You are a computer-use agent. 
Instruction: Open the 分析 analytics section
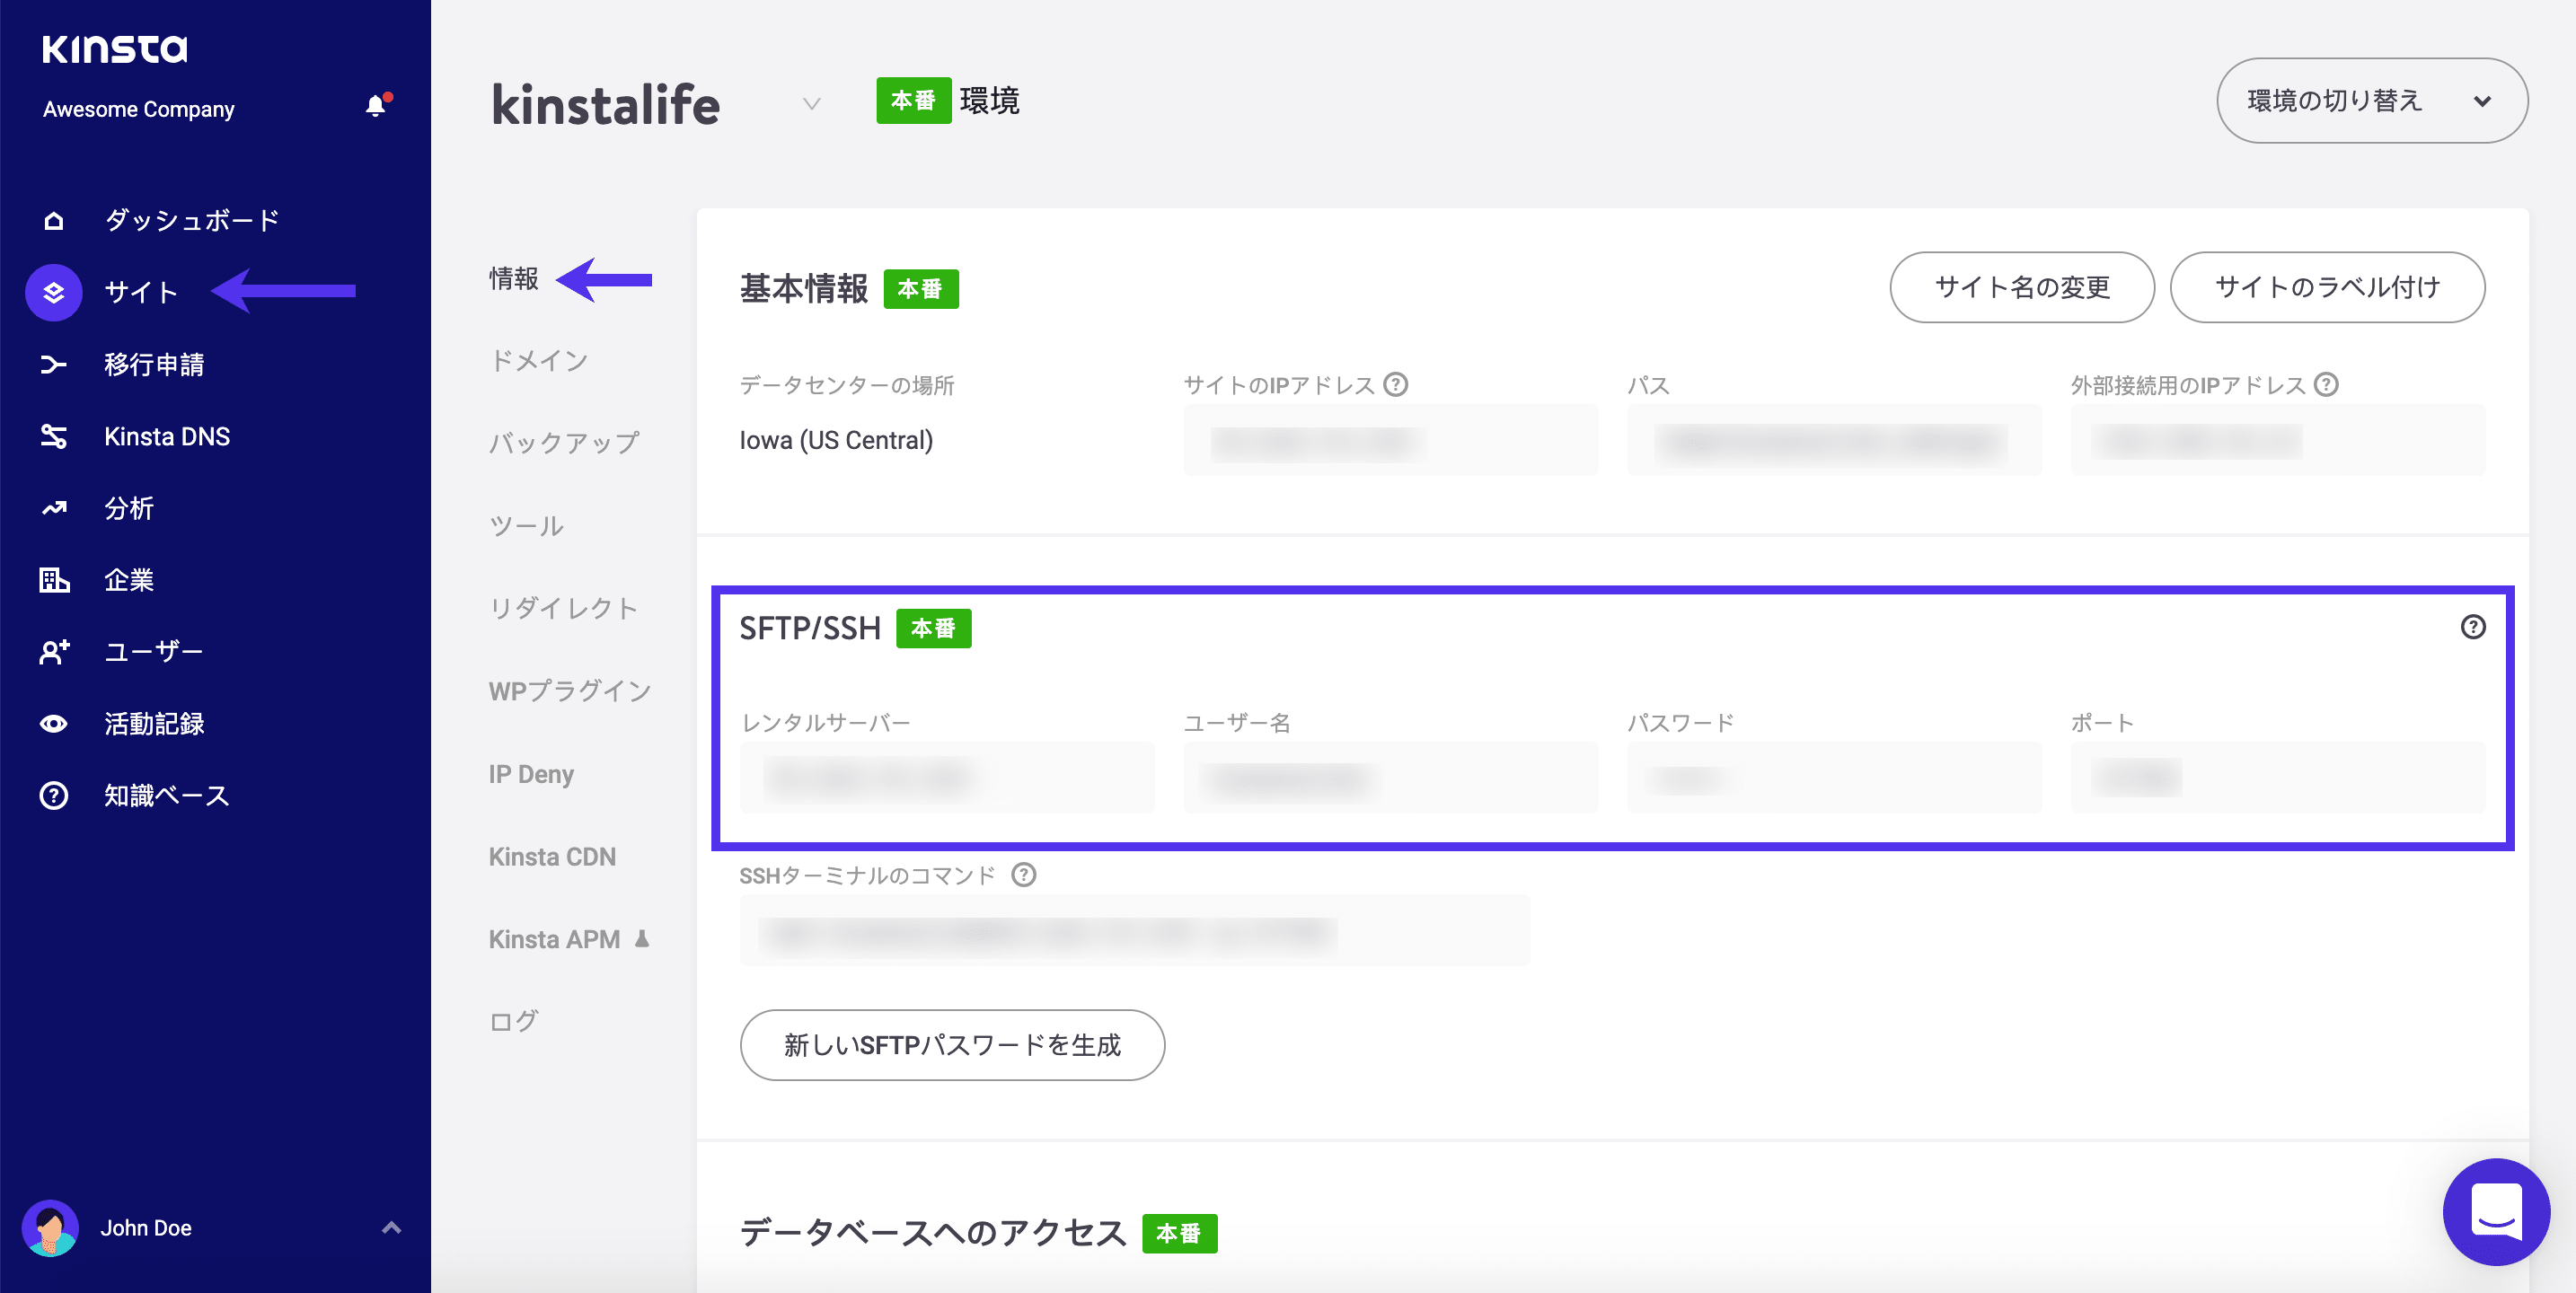[x=128, y=508]
